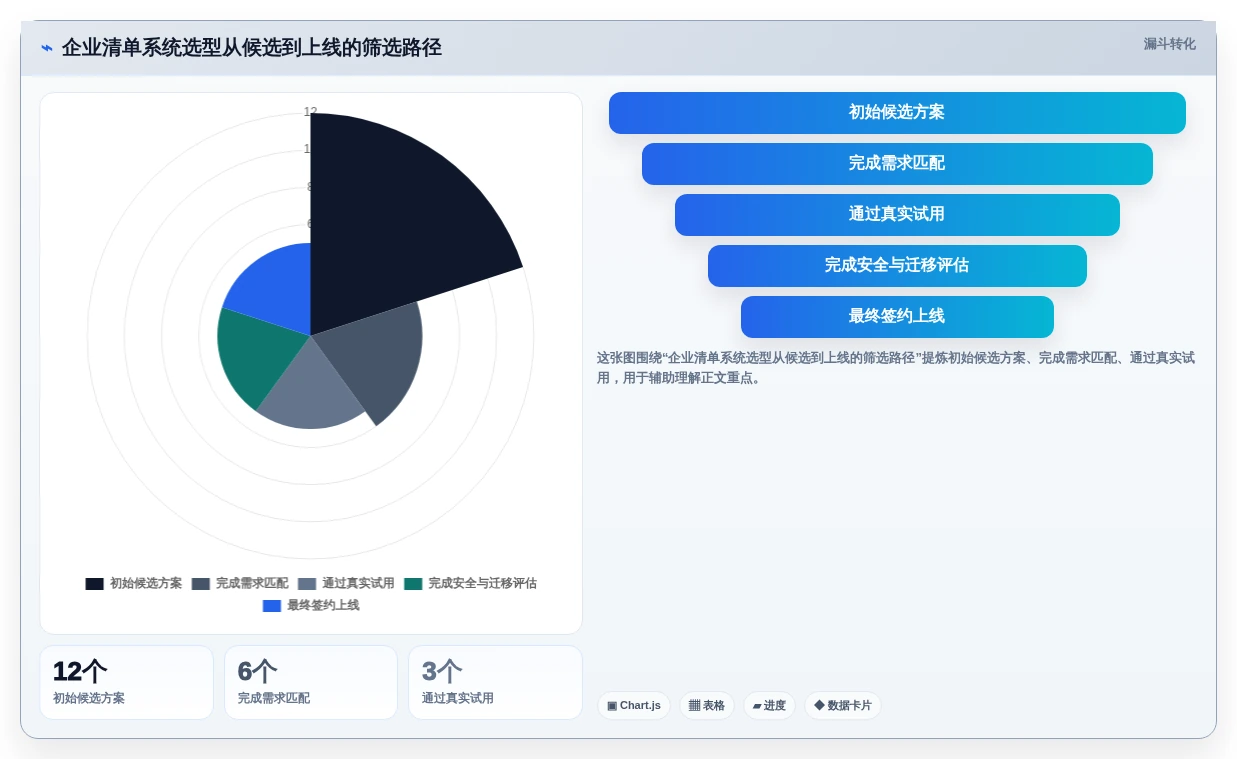Open the 6个 完成需求匹配 stat card
The width and height of the screenshot is (1237, 759).
[311, 682]
